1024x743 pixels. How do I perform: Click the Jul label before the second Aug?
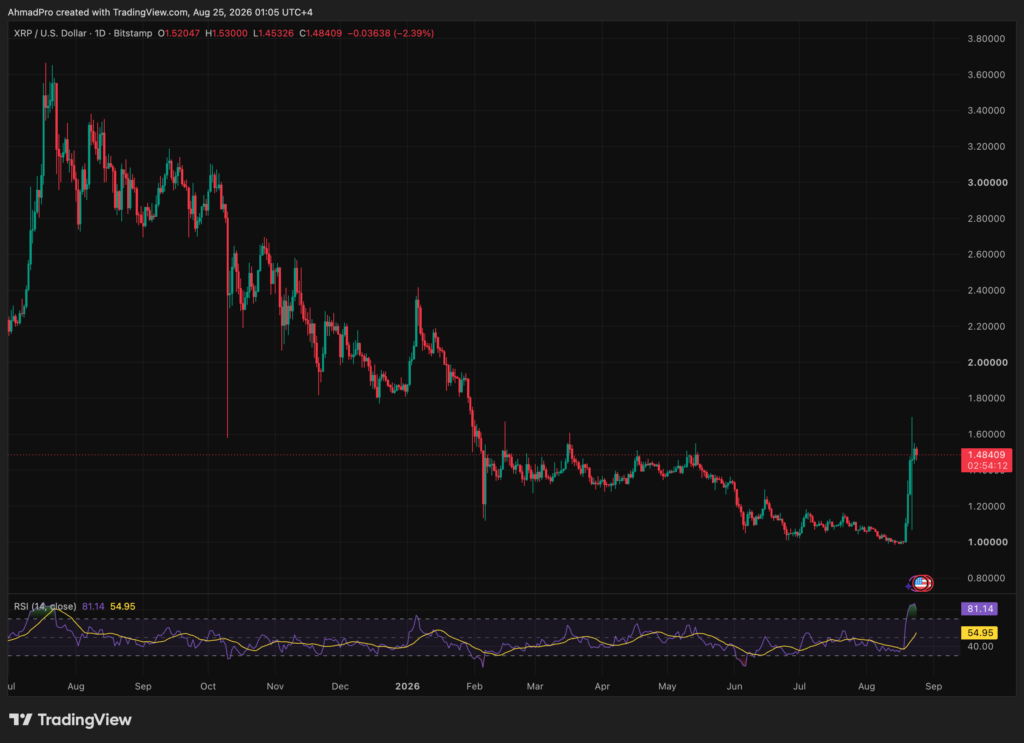799,686
